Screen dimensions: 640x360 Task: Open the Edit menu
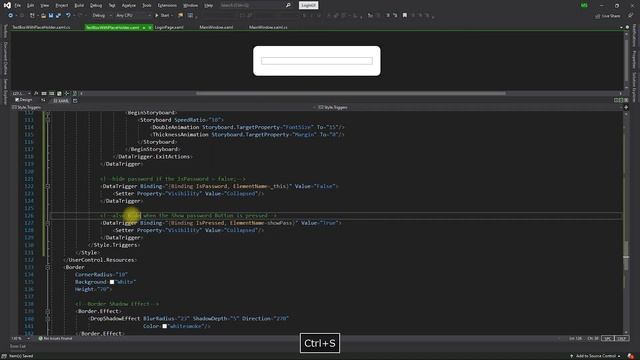click(31, 5)
